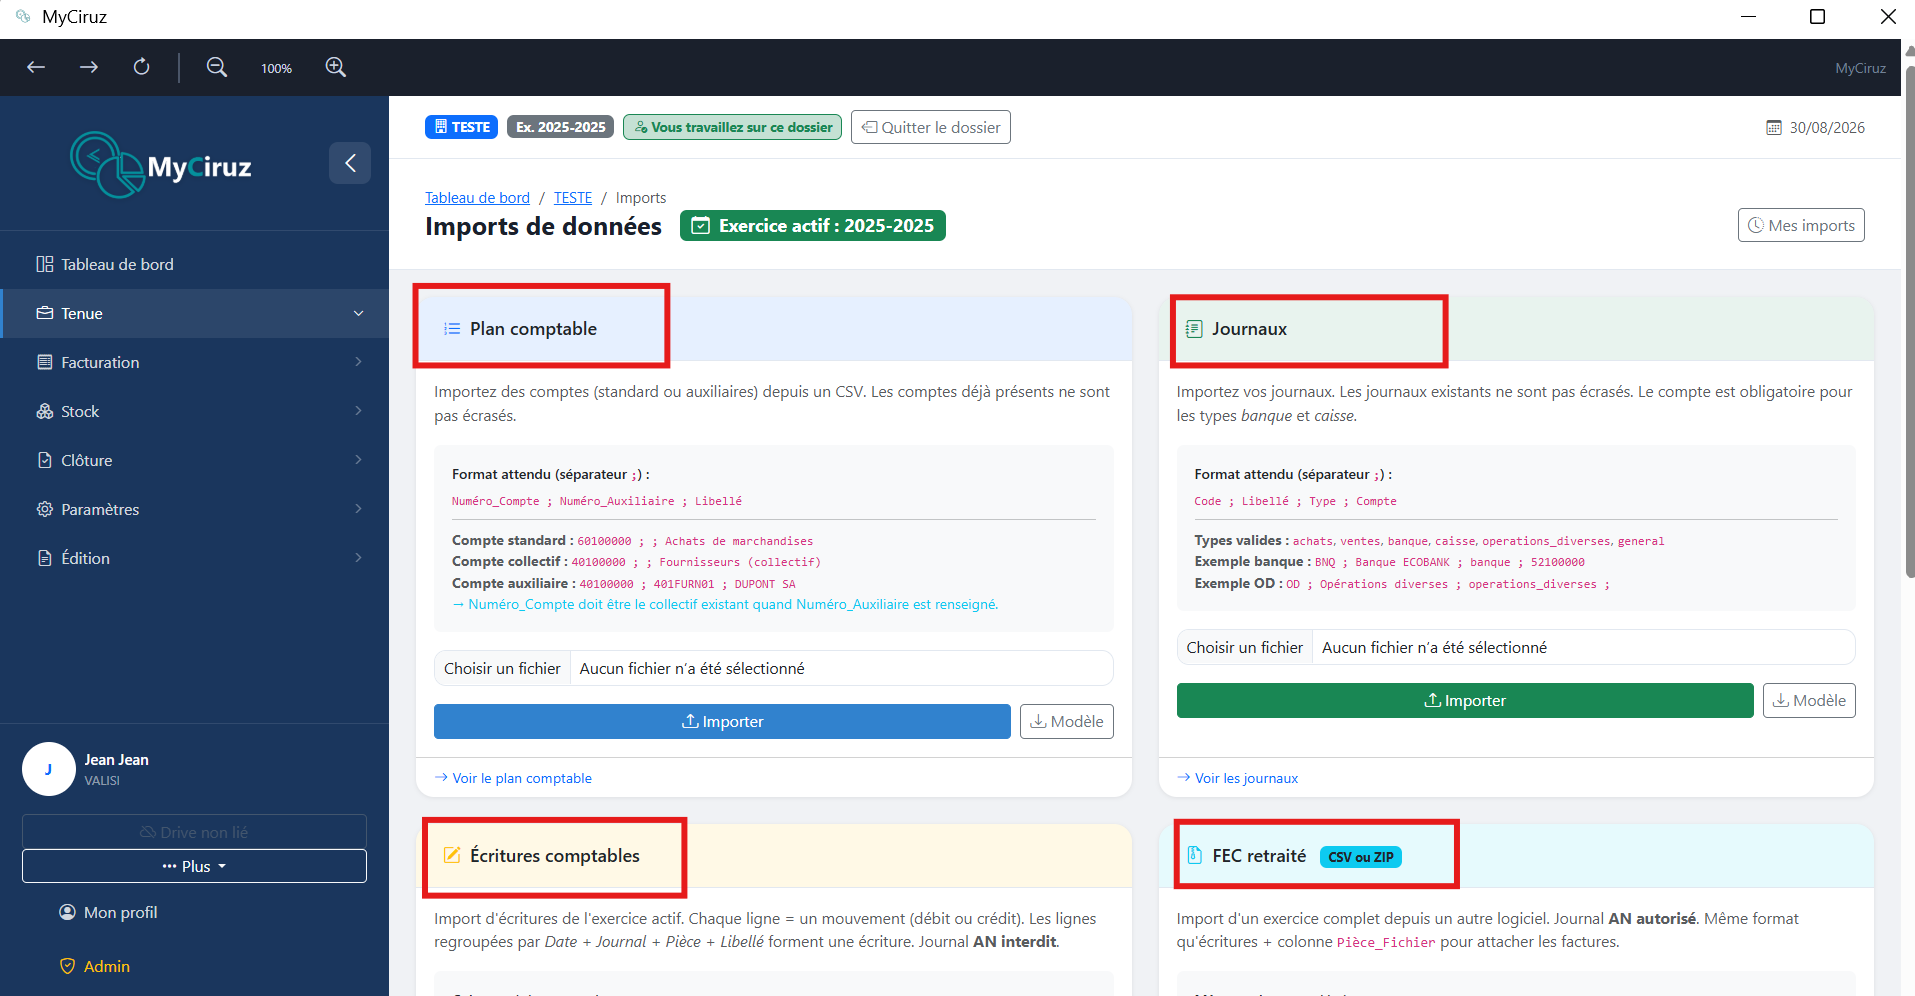
Task: Click the zoom in magnifier icon
Action: (x=336, y=67)
